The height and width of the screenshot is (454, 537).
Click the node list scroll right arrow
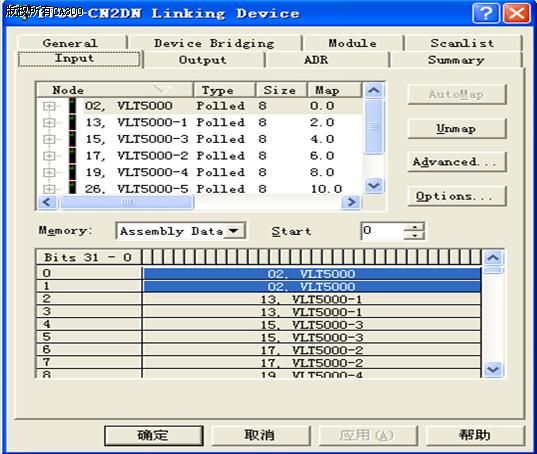351,202
